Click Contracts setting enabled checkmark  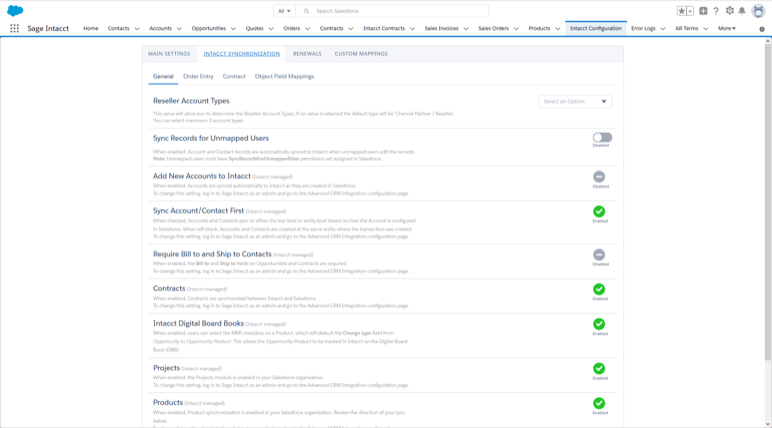pyautogui.click(x=599, y=289)
